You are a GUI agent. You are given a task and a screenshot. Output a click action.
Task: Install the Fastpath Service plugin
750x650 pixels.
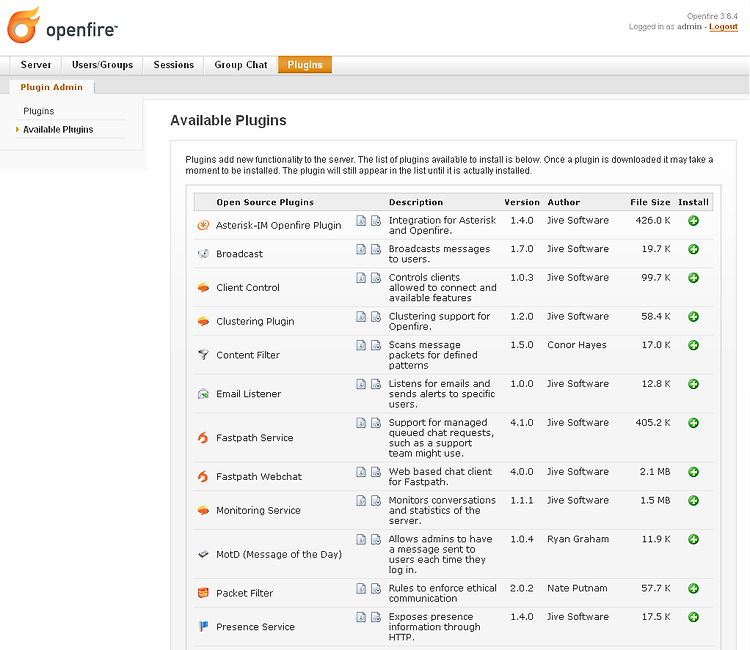click(x=693, y=423)
